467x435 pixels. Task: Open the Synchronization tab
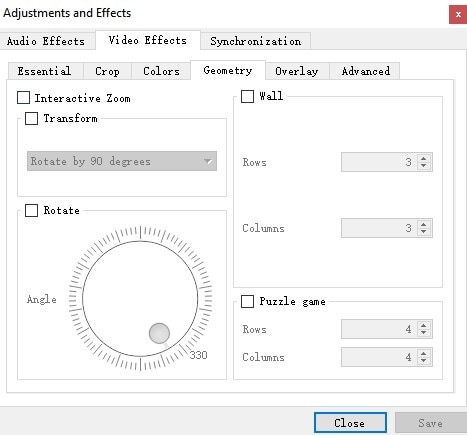pos(256,41)
